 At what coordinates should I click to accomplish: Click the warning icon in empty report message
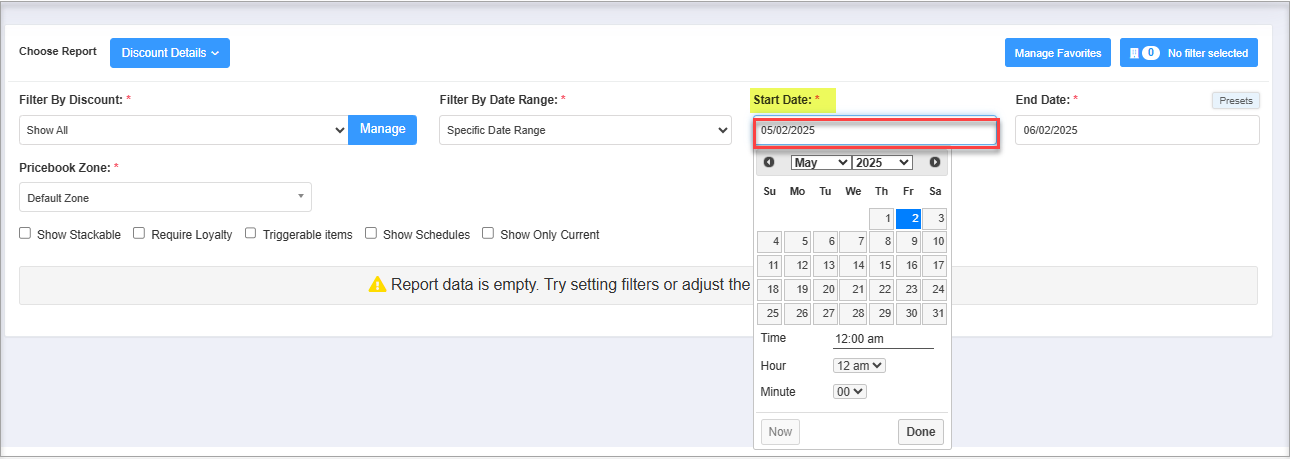point(377,284)
